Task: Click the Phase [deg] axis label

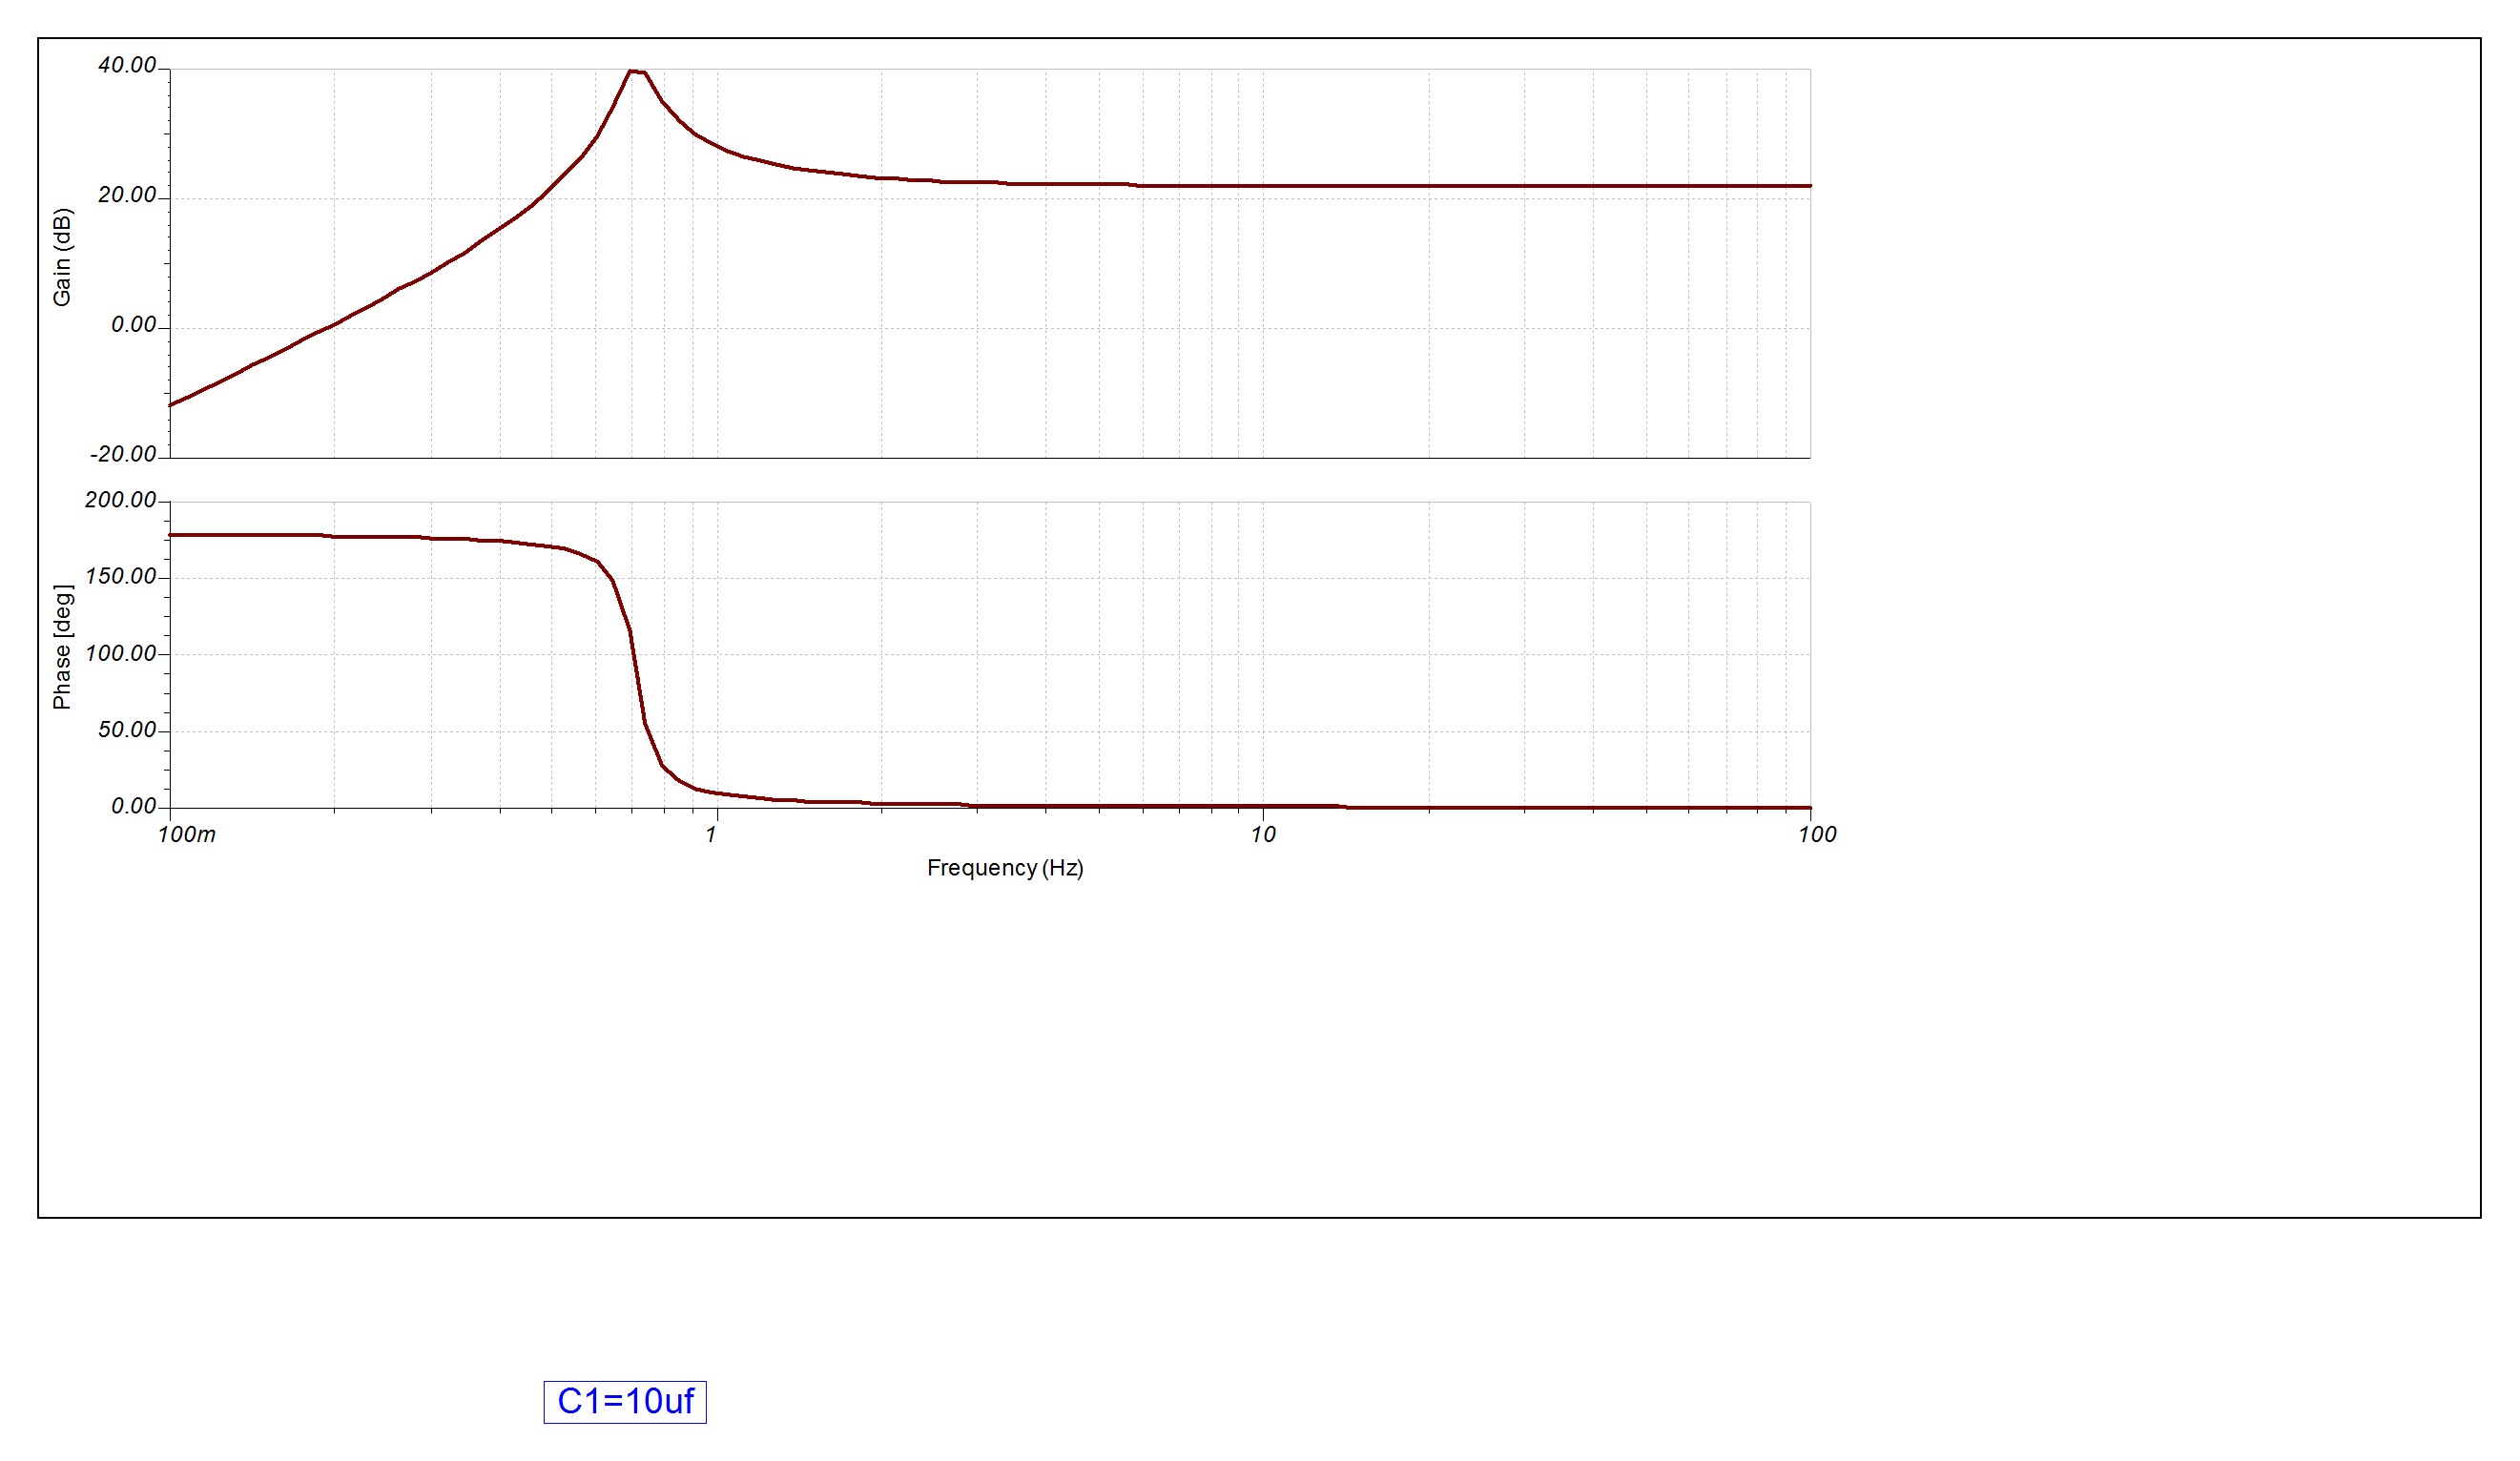Action: tap(62, 648)
